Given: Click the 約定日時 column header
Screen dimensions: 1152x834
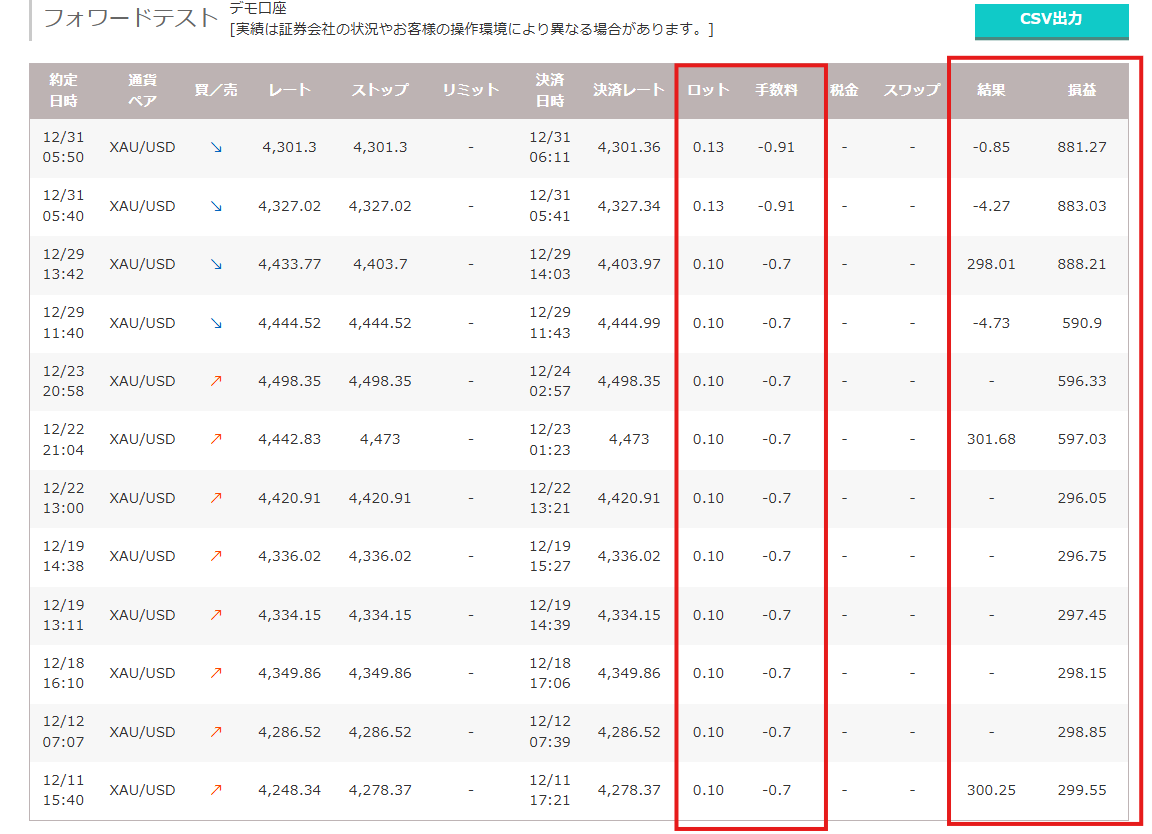Looking at the screenshot, I should [x=63, y=90].
